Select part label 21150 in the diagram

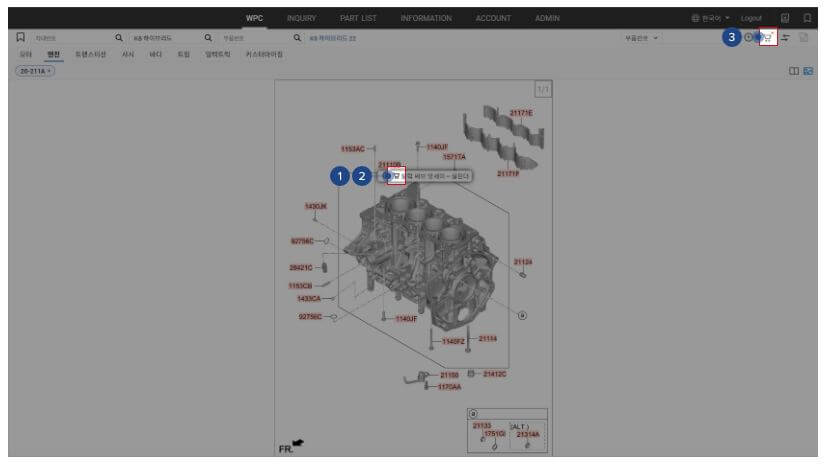449,375
